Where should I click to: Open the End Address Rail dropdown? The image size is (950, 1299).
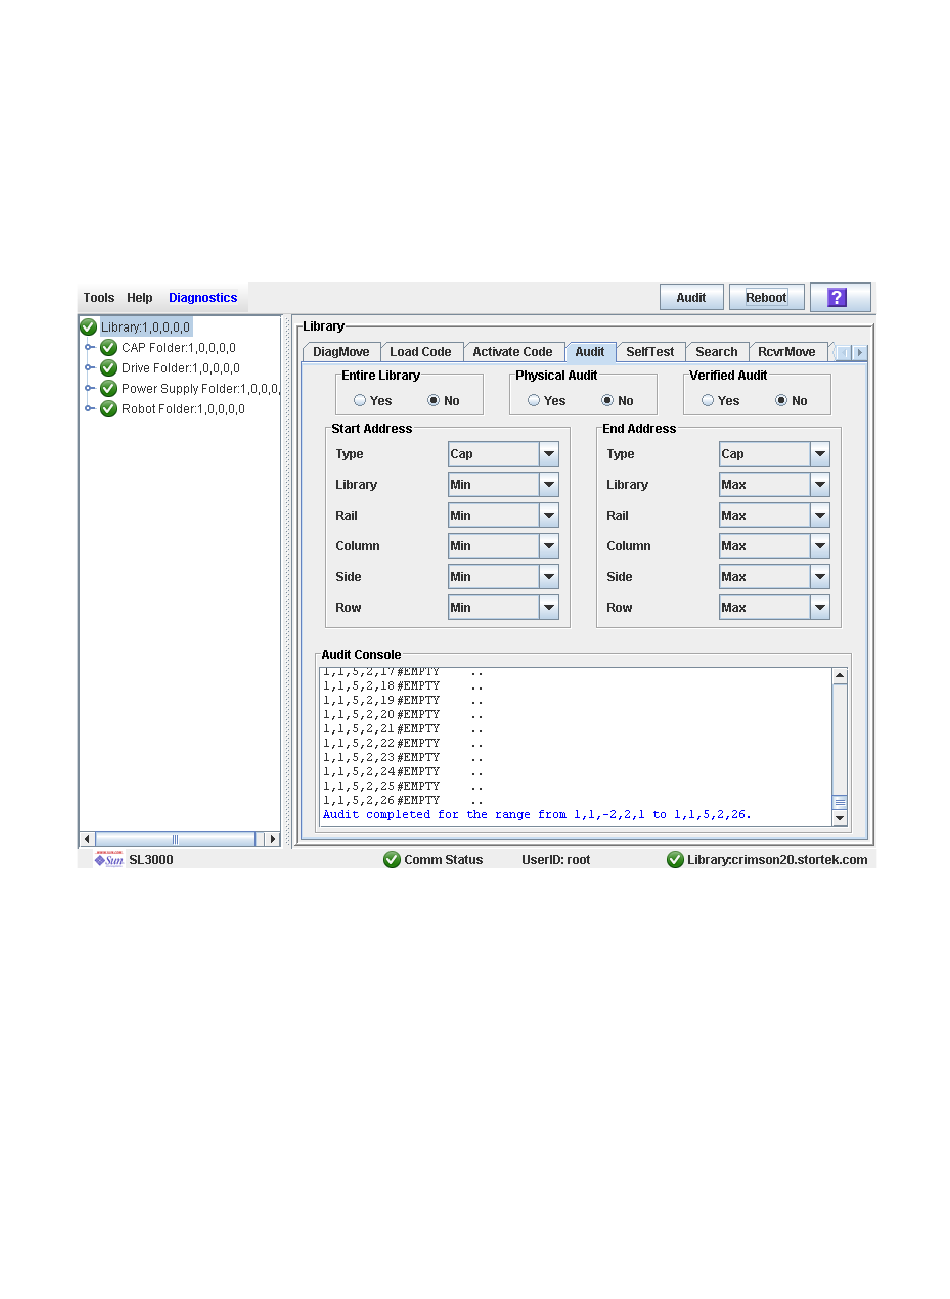tap(820, 516)
